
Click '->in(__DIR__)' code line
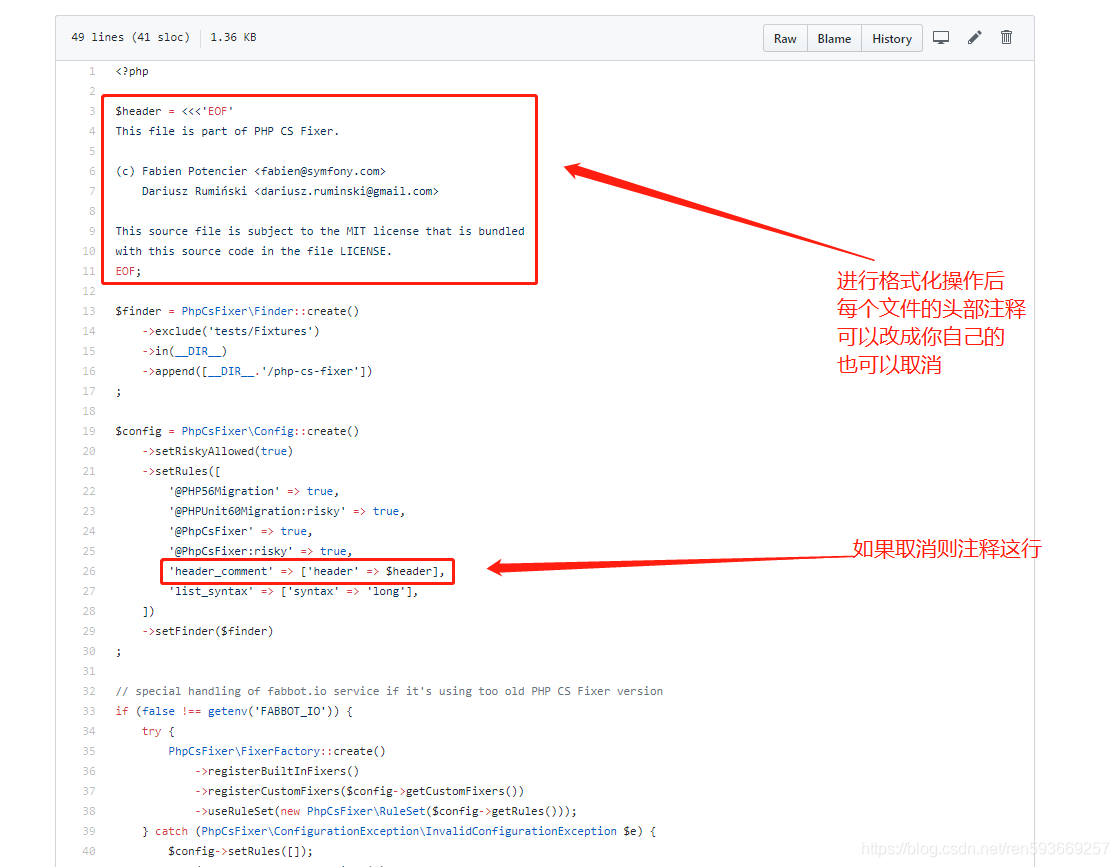coord(184,351)
